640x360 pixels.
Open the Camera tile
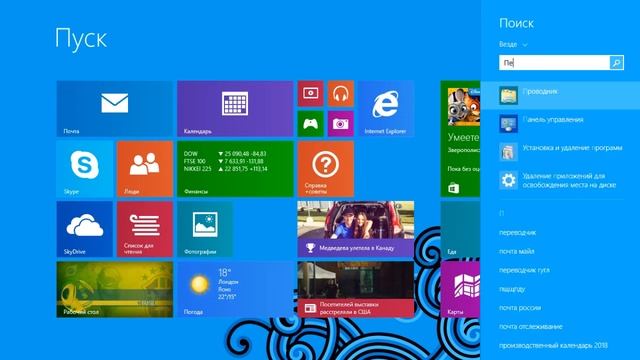click(x=341, y=124)
